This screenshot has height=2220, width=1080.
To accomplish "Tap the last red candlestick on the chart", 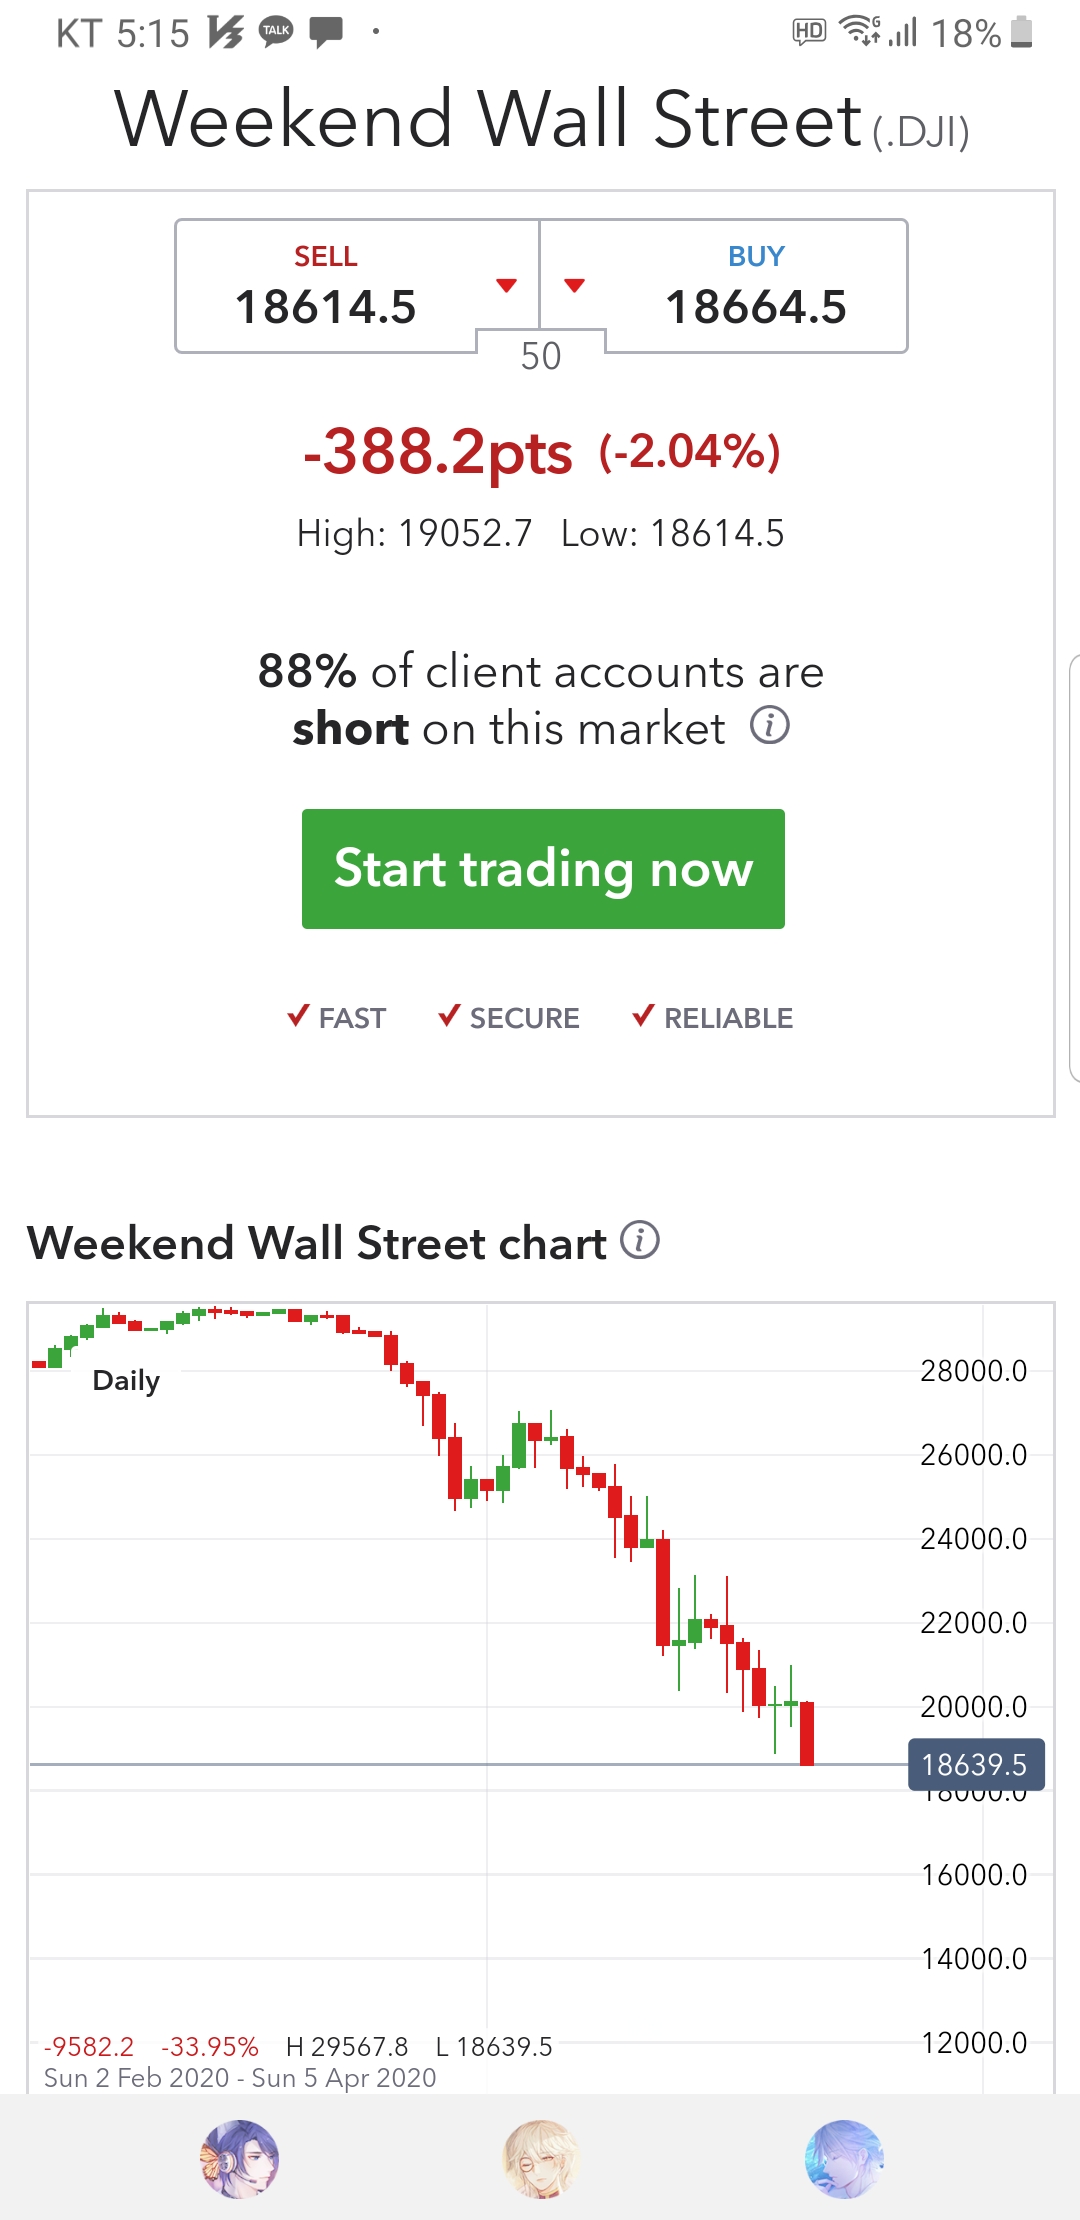I will 807,1733.
